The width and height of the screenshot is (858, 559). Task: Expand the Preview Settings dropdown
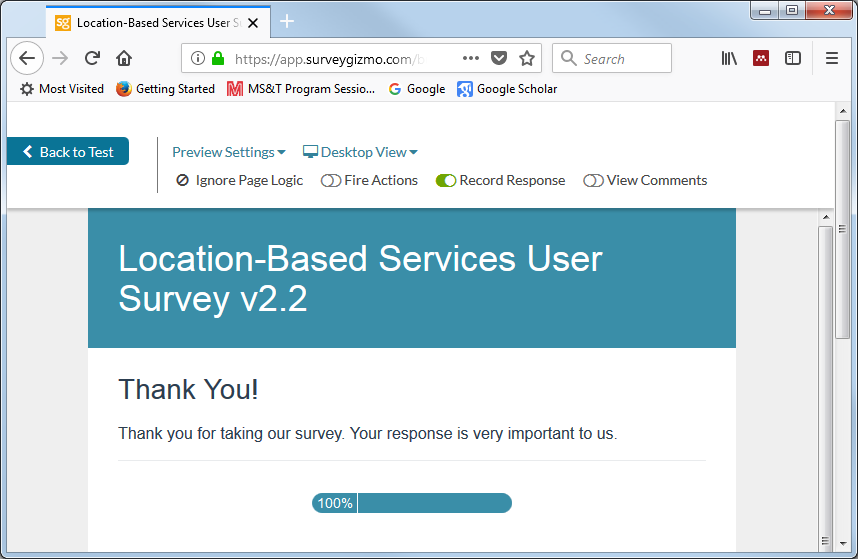point(229,152)
